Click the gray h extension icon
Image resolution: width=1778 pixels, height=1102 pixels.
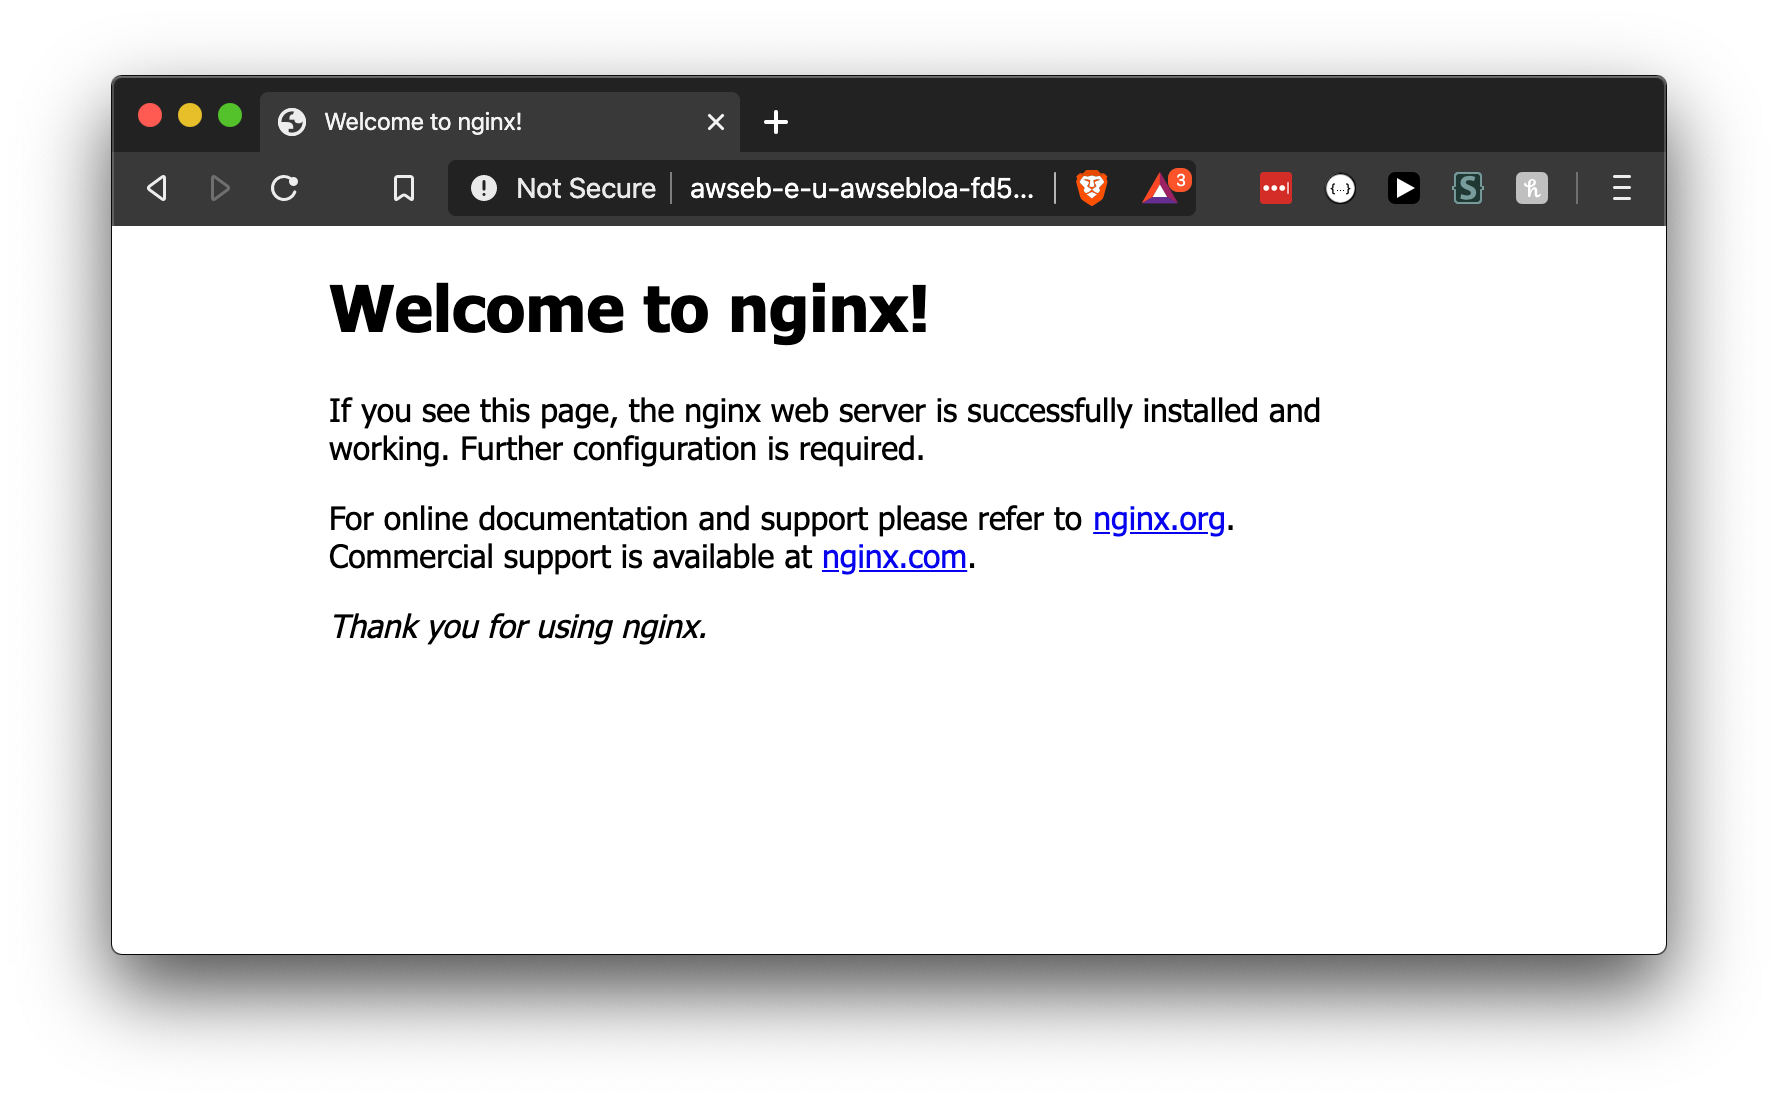[x=1531, y=188]
